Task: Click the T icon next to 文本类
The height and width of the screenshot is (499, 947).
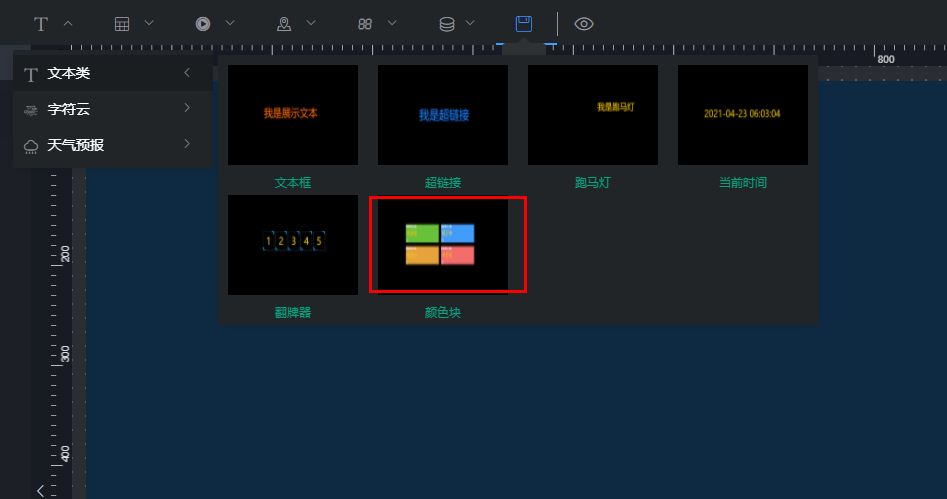Action: 31,75
